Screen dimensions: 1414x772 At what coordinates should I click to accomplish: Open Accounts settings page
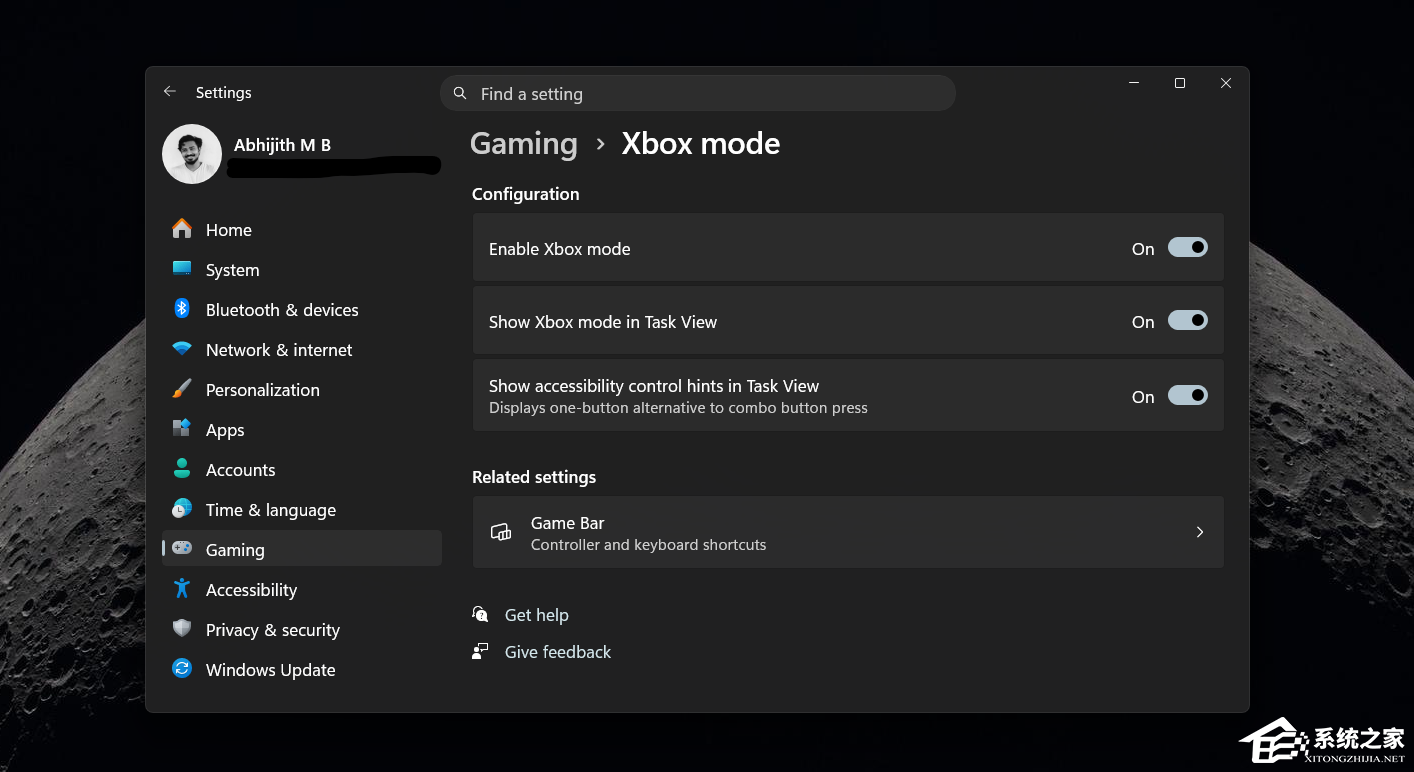(302, 469)
